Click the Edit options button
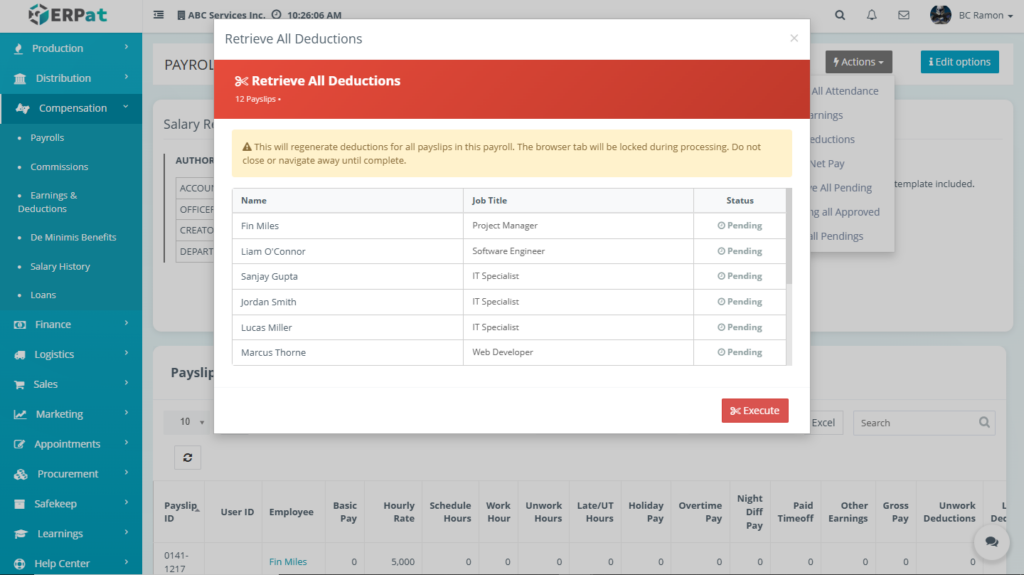Screen dimensions: 1024x575 (959, 62)
